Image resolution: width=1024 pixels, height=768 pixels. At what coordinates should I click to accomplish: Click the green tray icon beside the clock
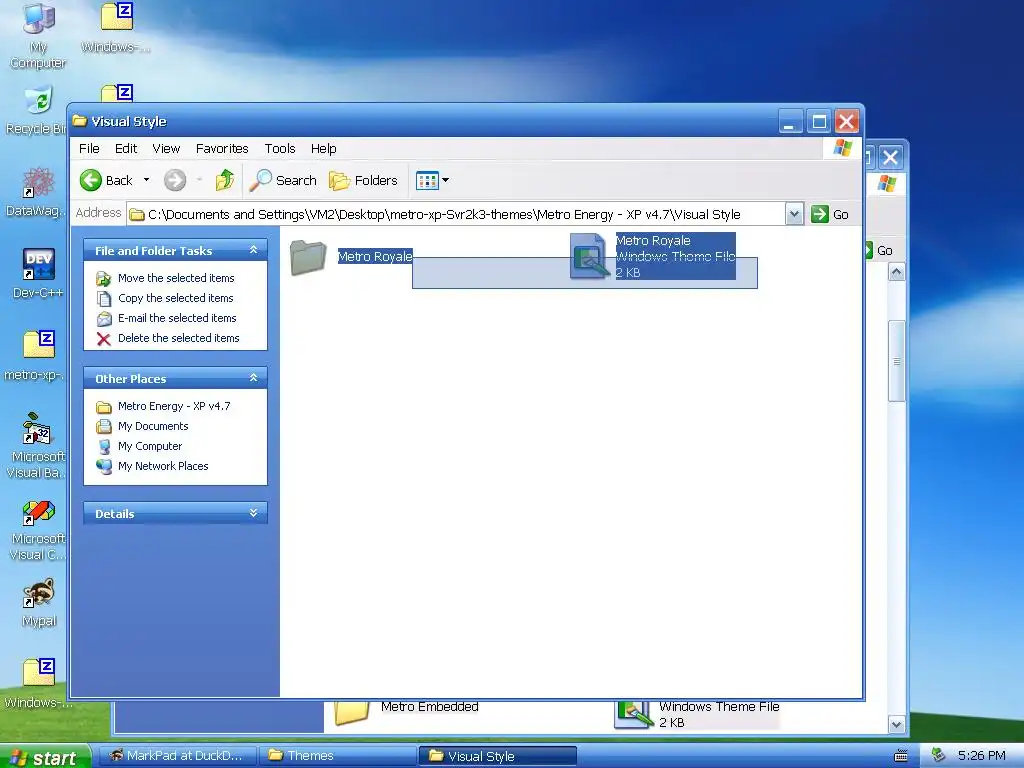coord(938,755)
